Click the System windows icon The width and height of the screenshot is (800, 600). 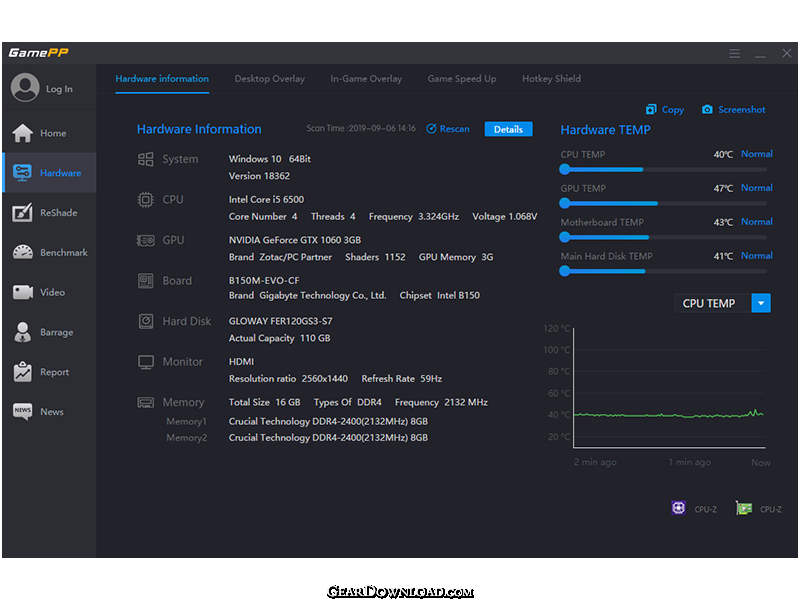pos(145,159)
